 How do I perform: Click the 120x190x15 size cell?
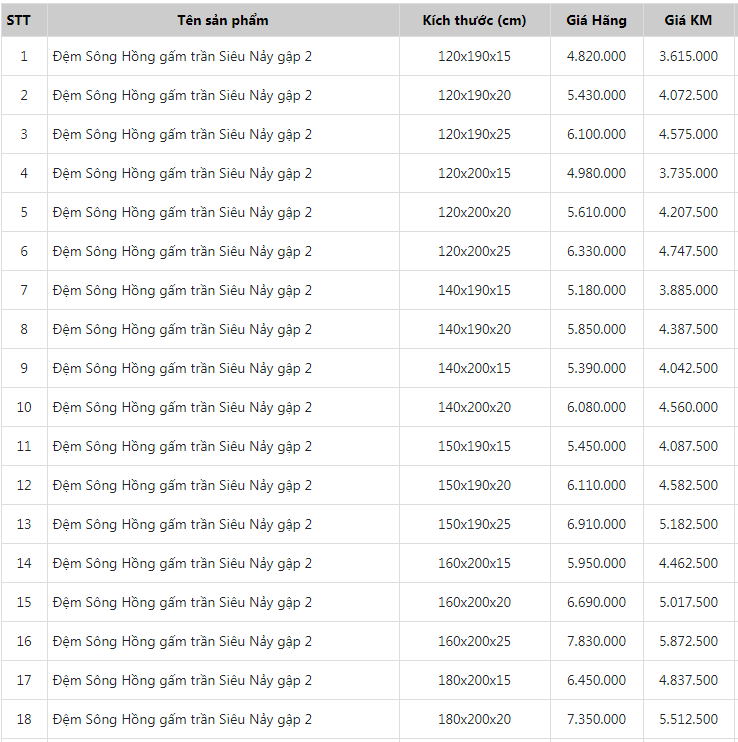474,56
